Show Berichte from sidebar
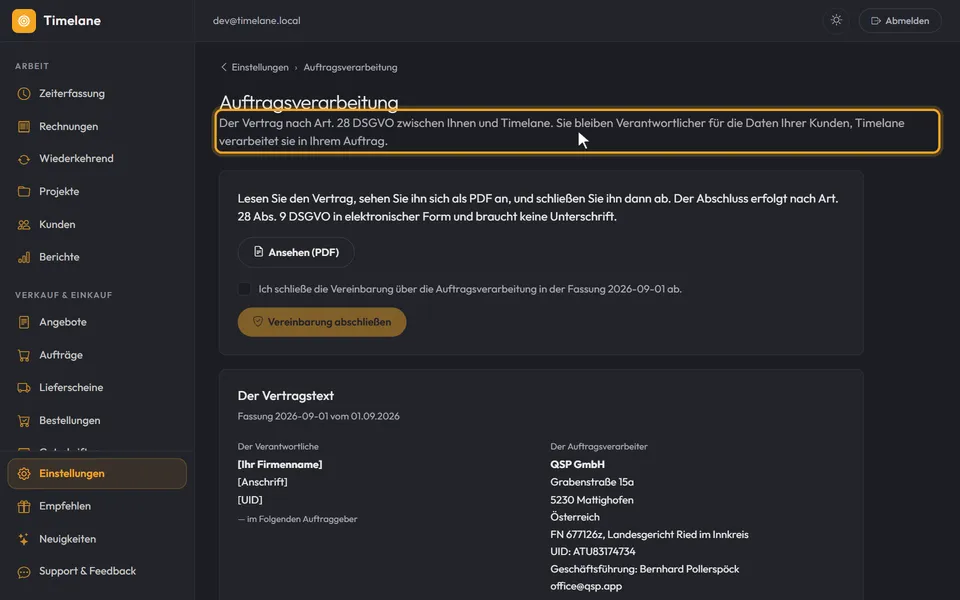 tap(97, 257)
